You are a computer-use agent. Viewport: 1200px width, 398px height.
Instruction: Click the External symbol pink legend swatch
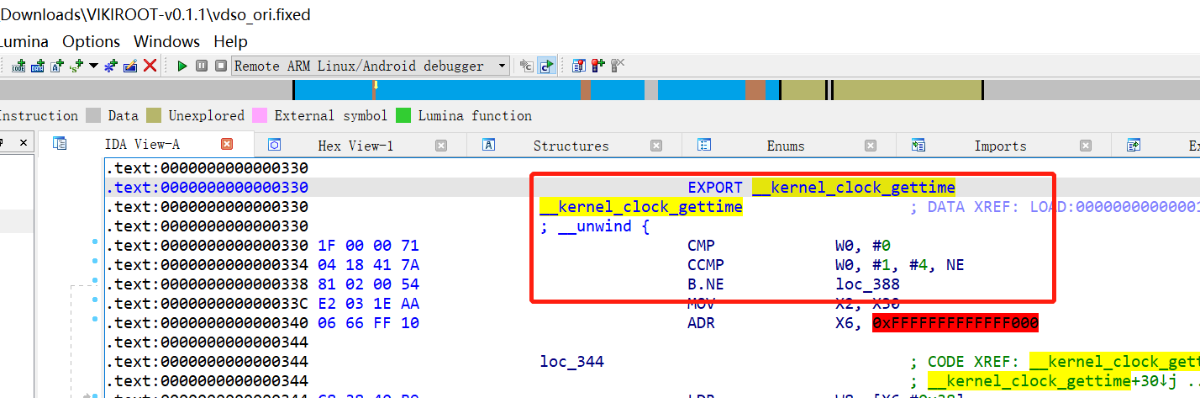coord(260,116)
